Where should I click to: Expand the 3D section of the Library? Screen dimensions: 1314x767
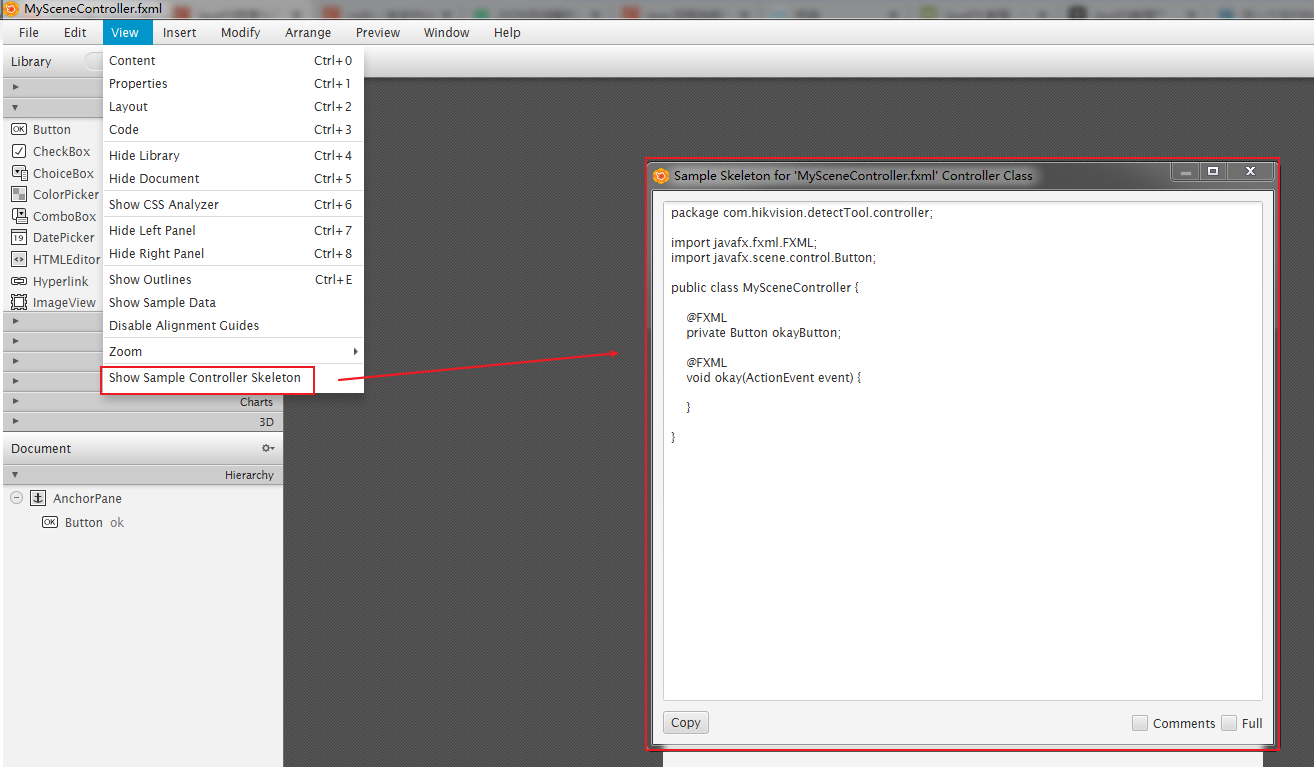coord(266,422)
